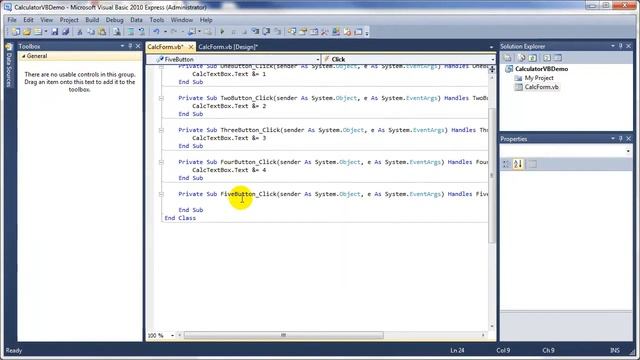Open Find with the binoculars icon
Viewport: 640px width, 360px height.
click(117, 32)
